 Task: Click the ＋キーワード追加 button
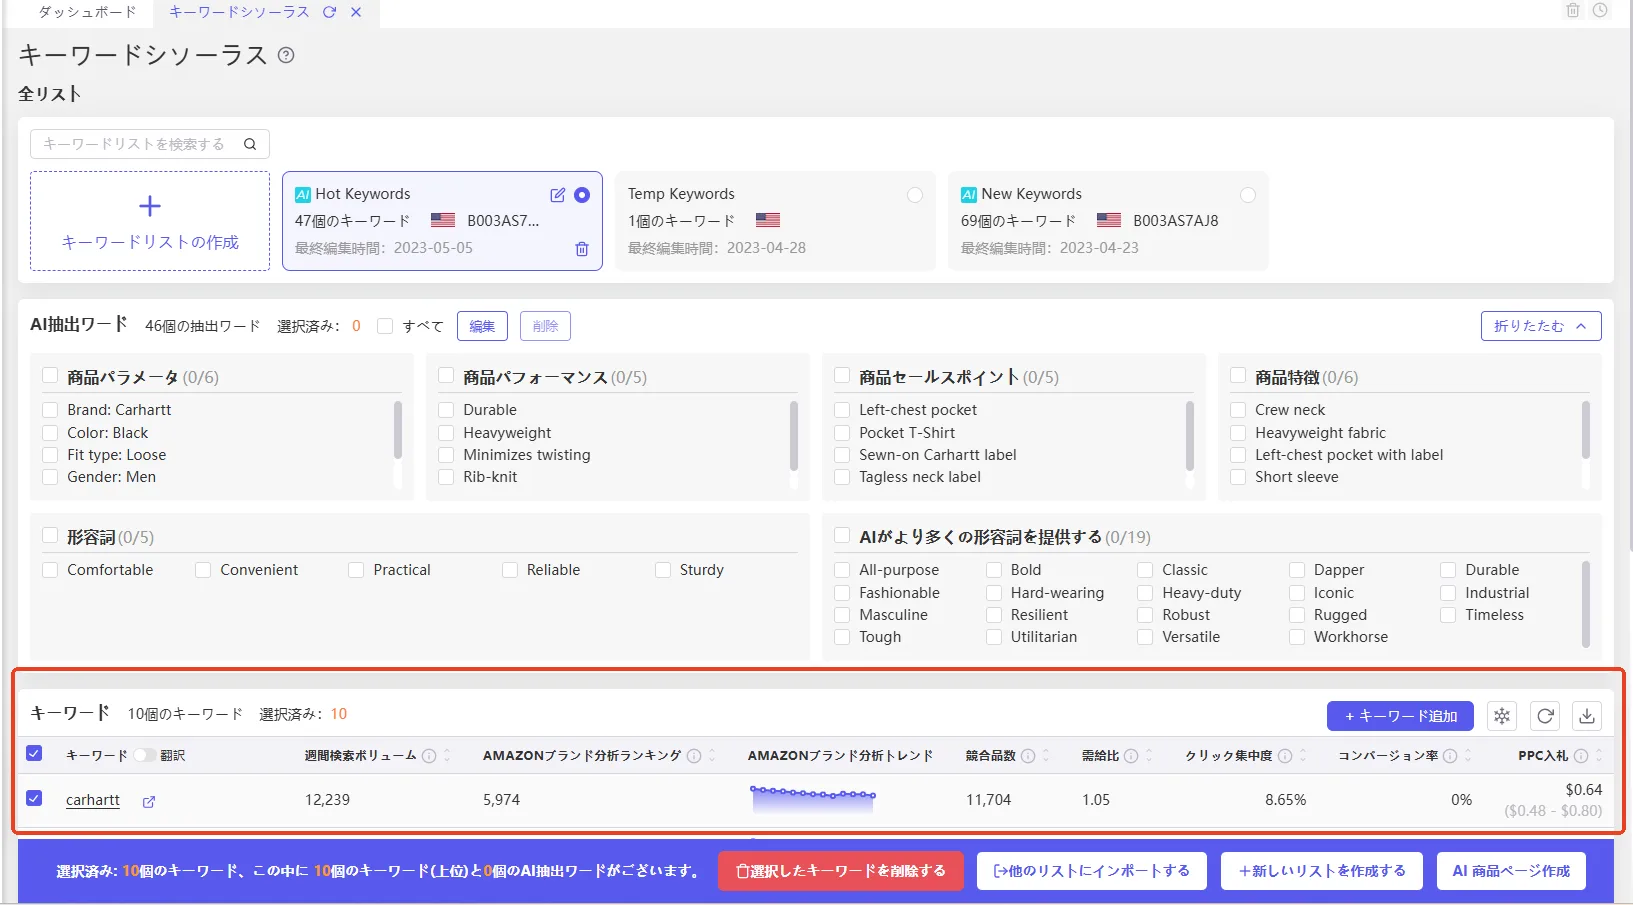point(1400,716)
